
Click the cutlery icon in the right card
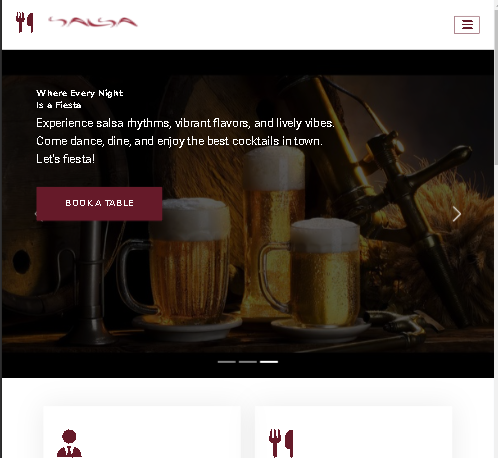coord(281,443)
